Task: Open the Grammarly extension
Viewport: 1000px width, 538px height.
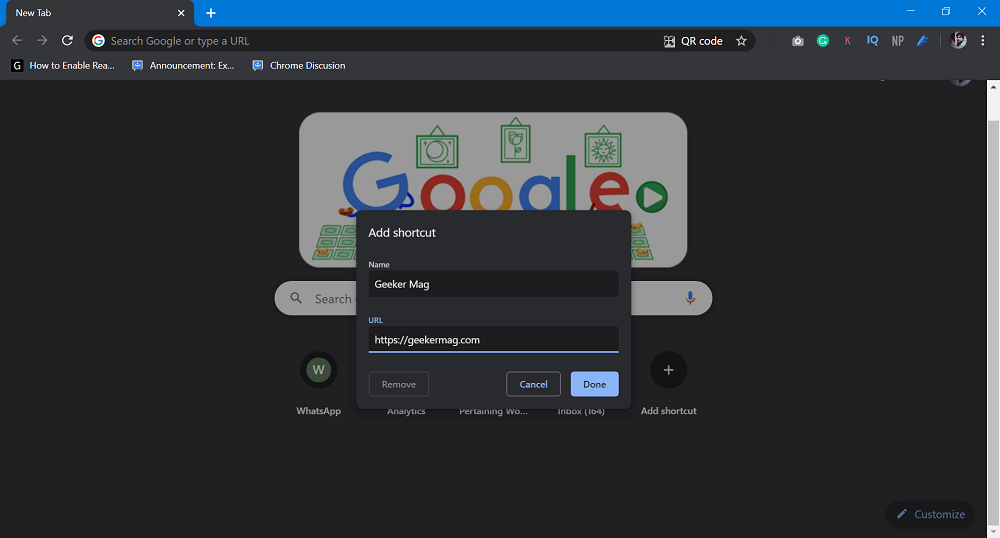Action: pyautogui.click(x=823, y=41)
